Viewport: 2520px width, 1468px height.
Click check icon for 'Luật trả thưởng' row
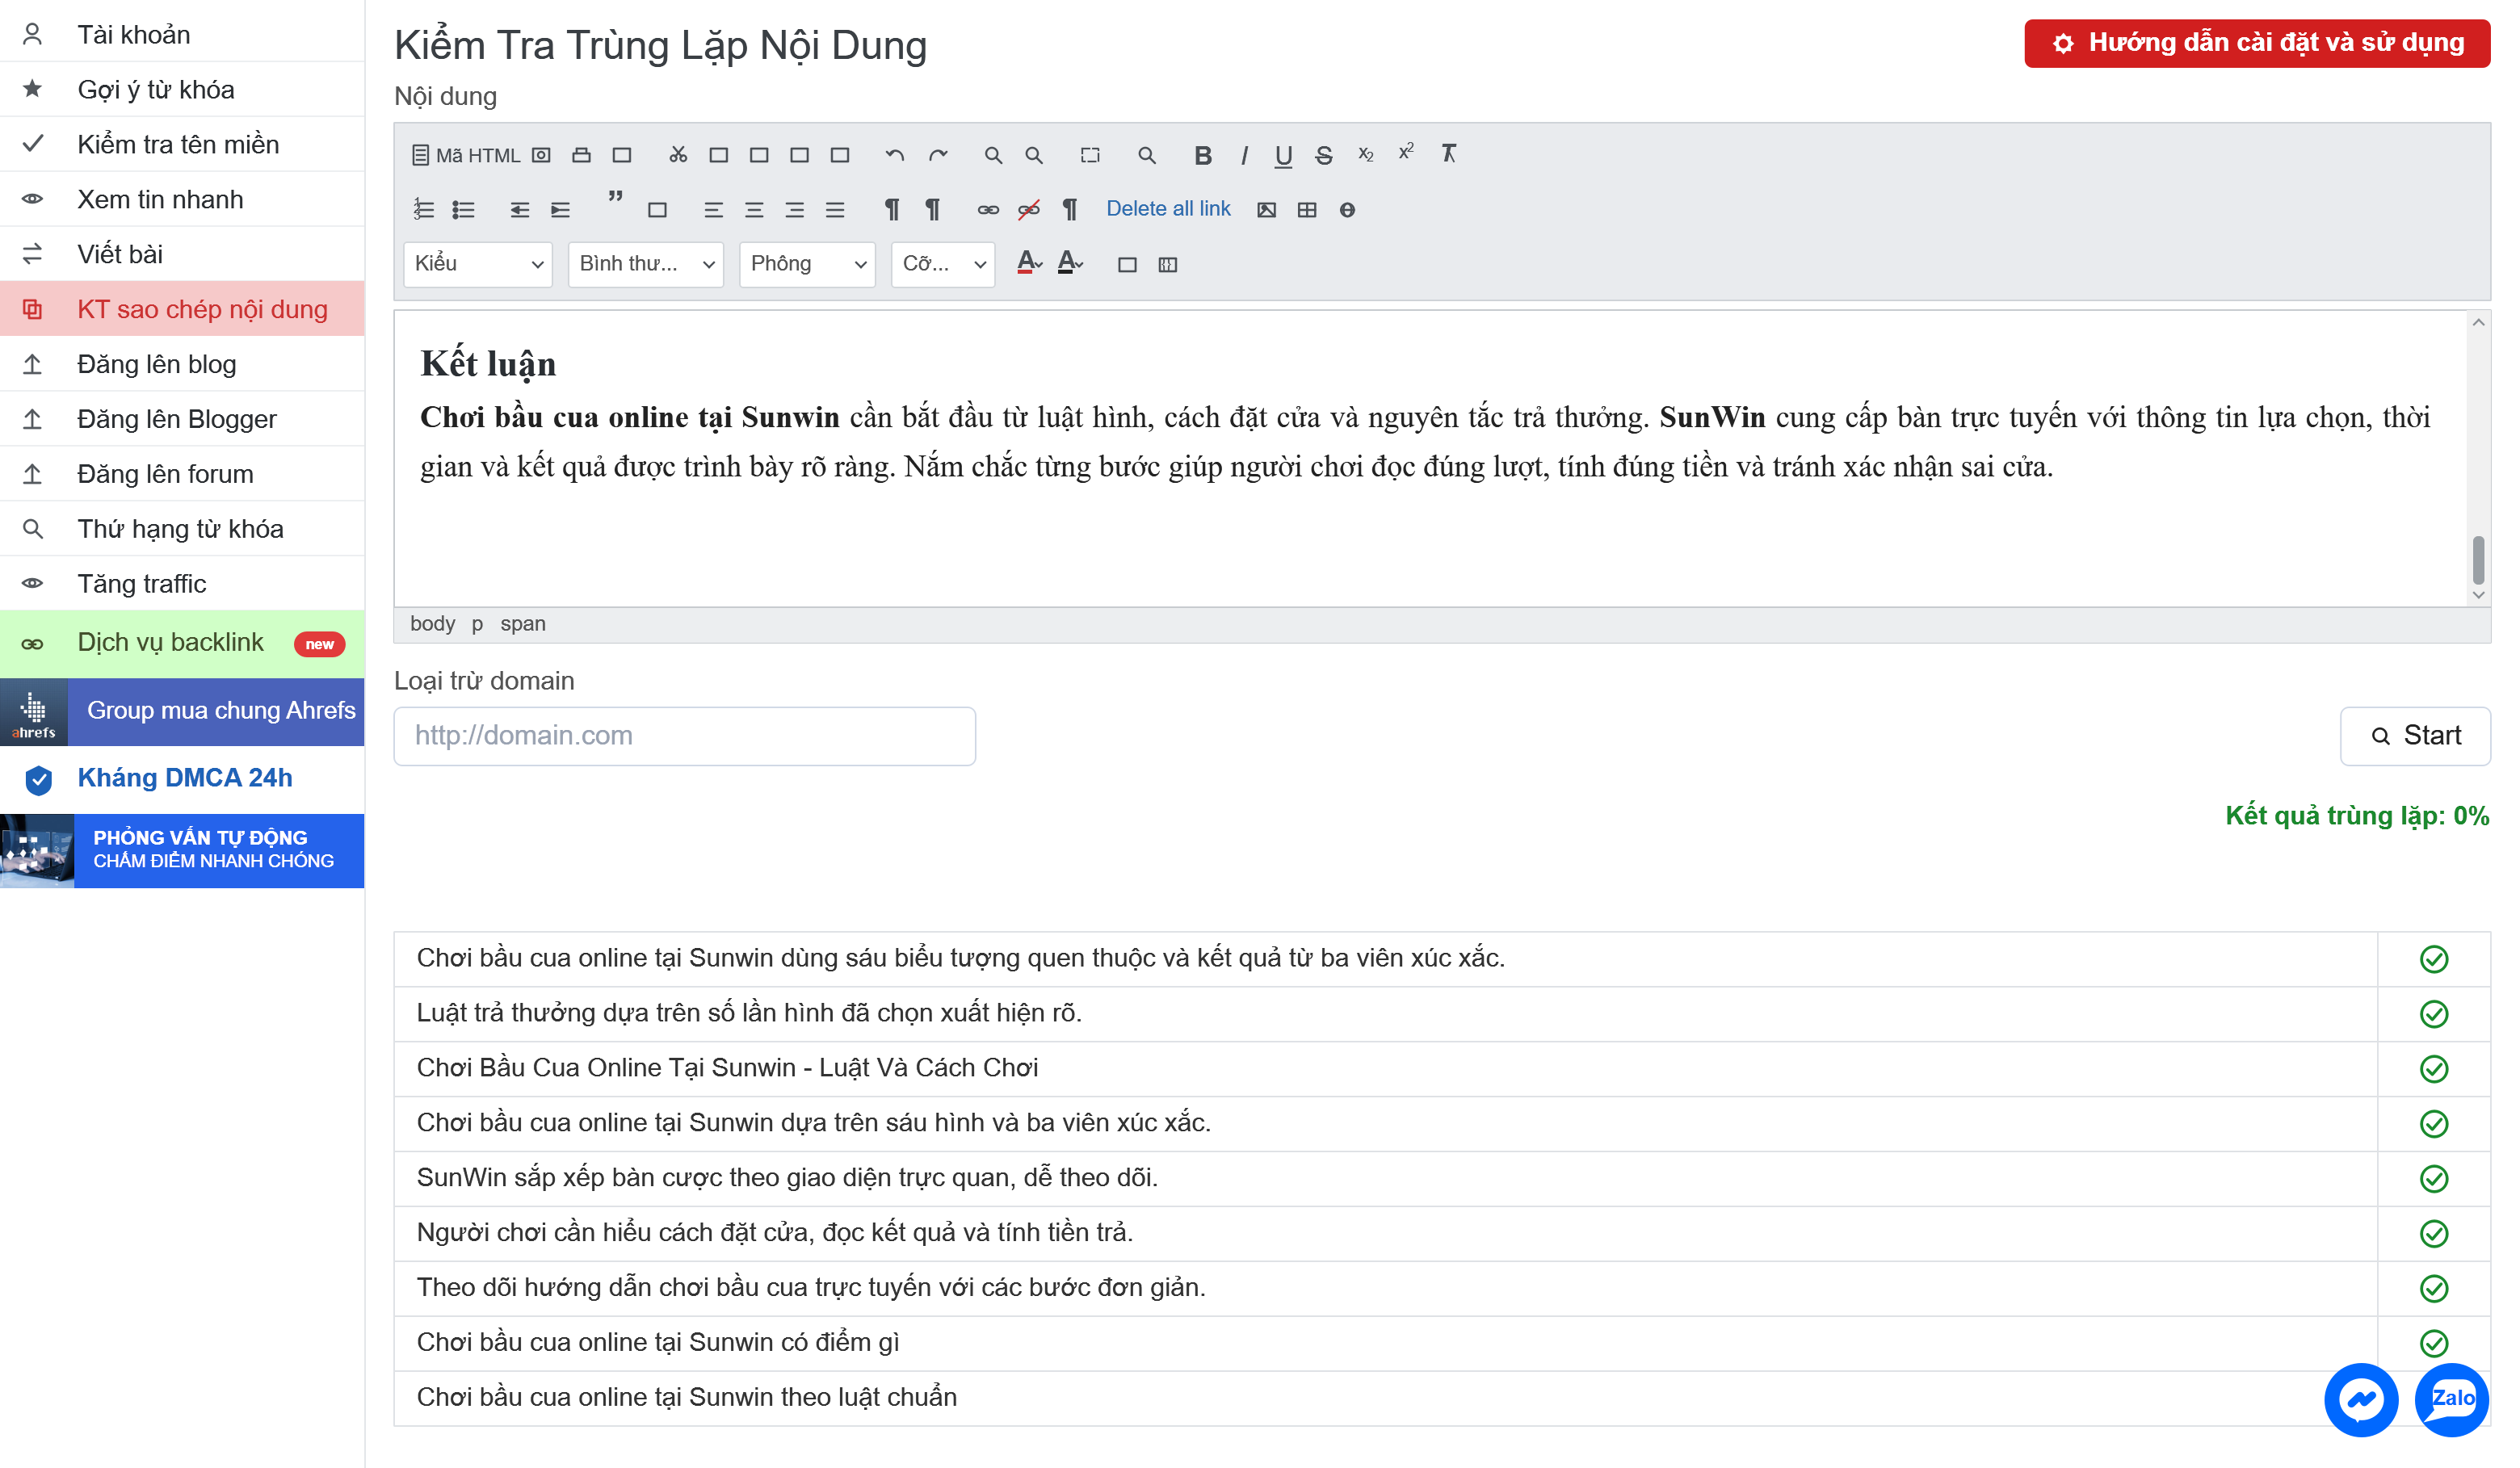click(2433, 1014)
